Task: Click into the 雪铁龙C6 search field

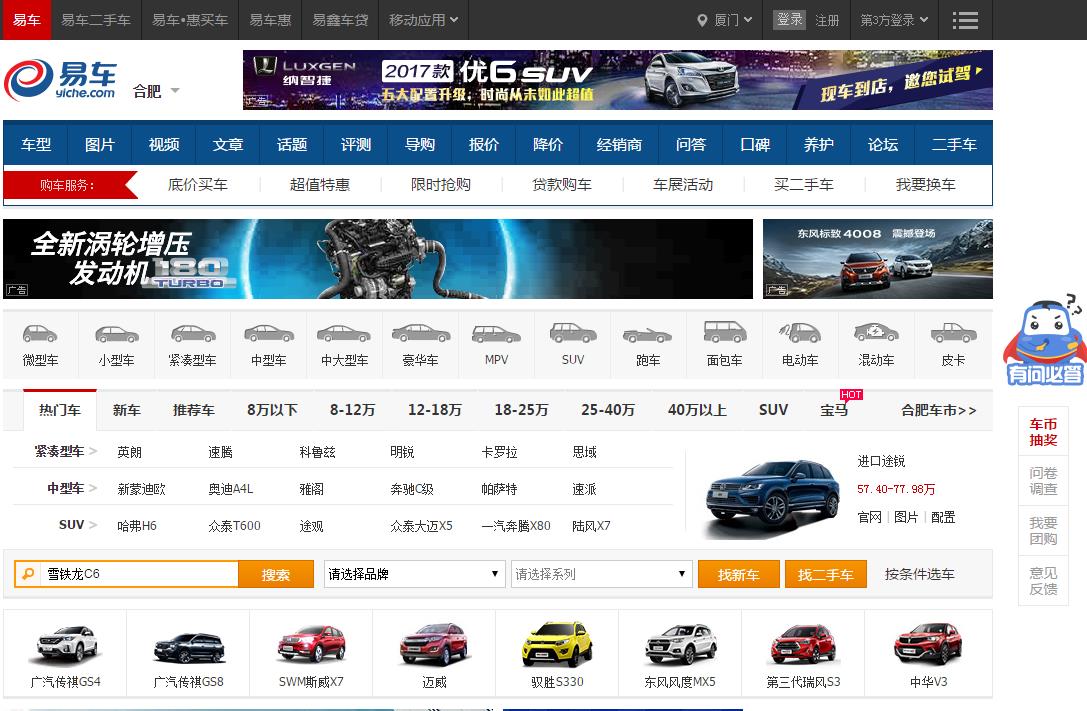Action: tap(139, 574)
